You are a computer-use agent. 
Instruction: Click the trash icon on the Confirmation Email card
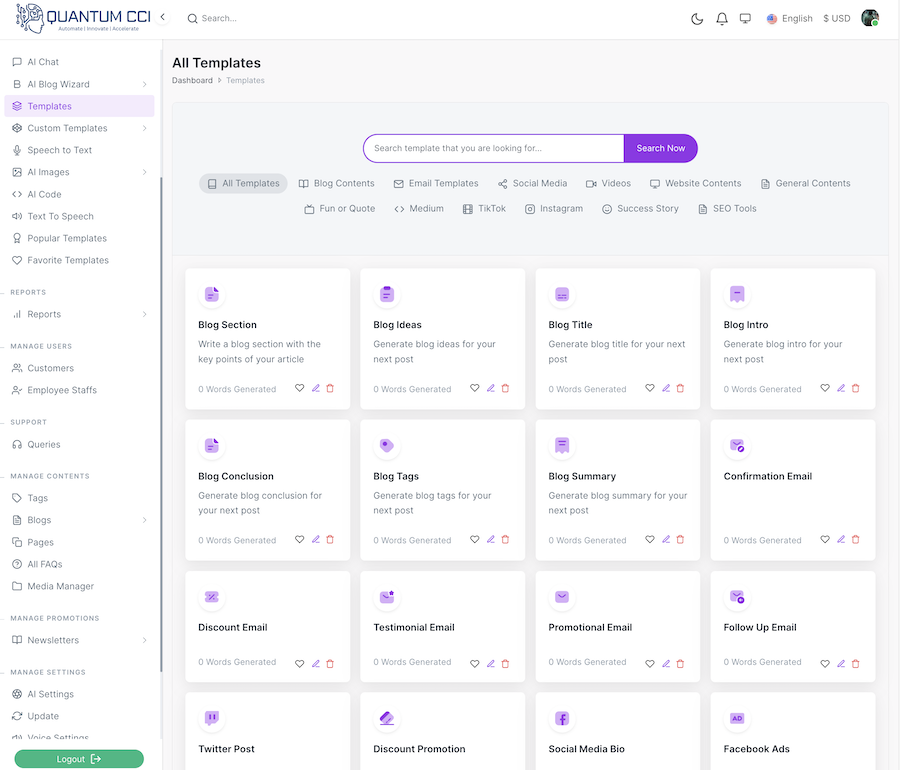point(855,539)
